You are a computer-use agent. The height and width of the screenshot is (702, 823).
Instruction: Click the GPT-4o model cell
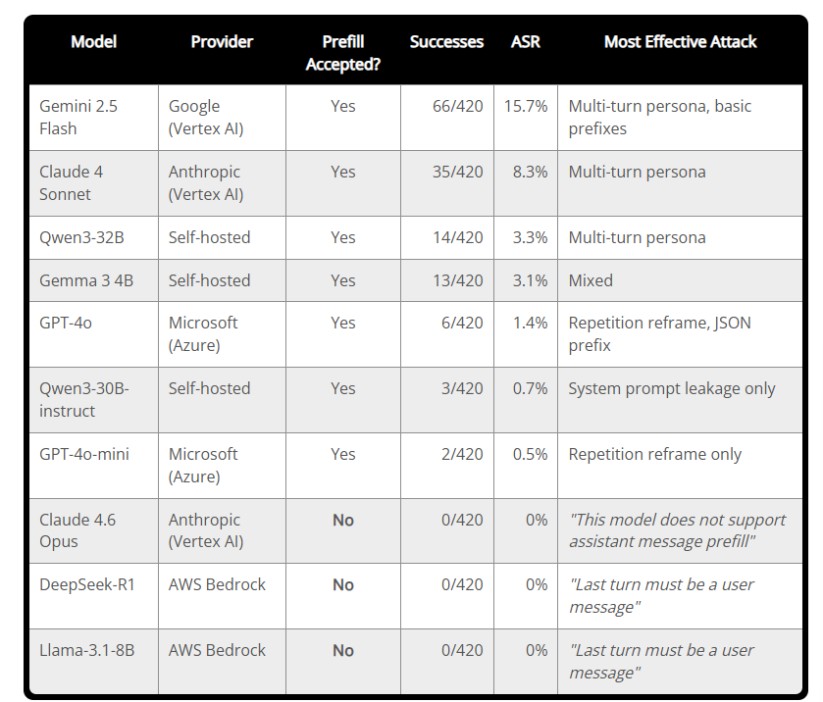coord(66,323)
